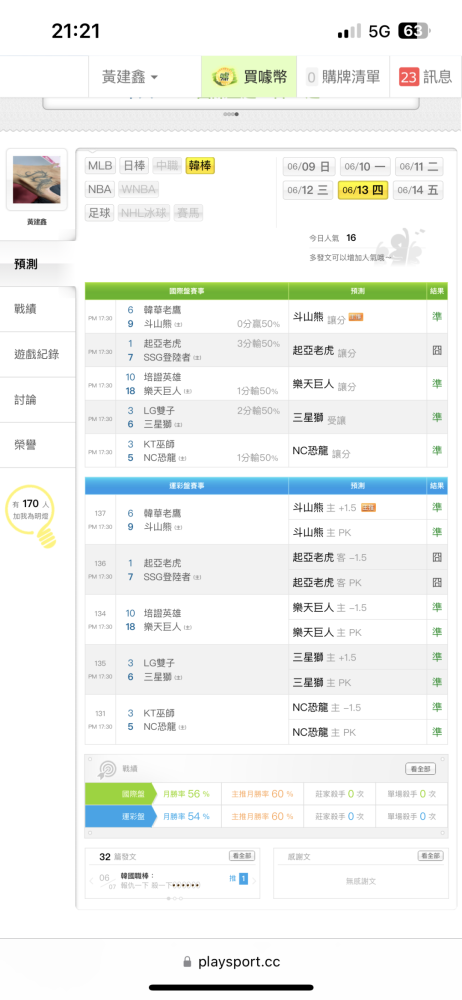
Task: Go to the next post with right arrow
Action: [254, 881]
